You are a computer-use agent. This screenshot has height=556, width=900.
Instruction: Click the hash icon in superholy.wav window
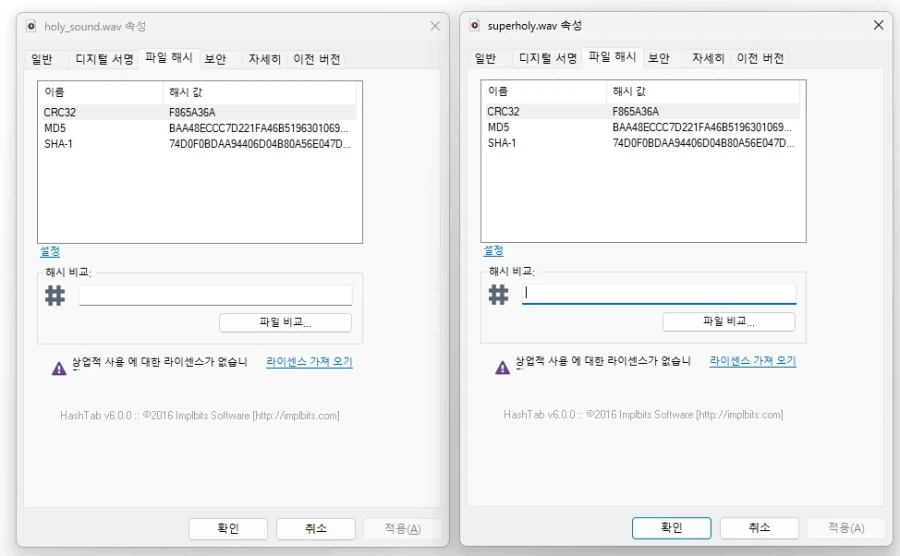(x=498, y=294)
